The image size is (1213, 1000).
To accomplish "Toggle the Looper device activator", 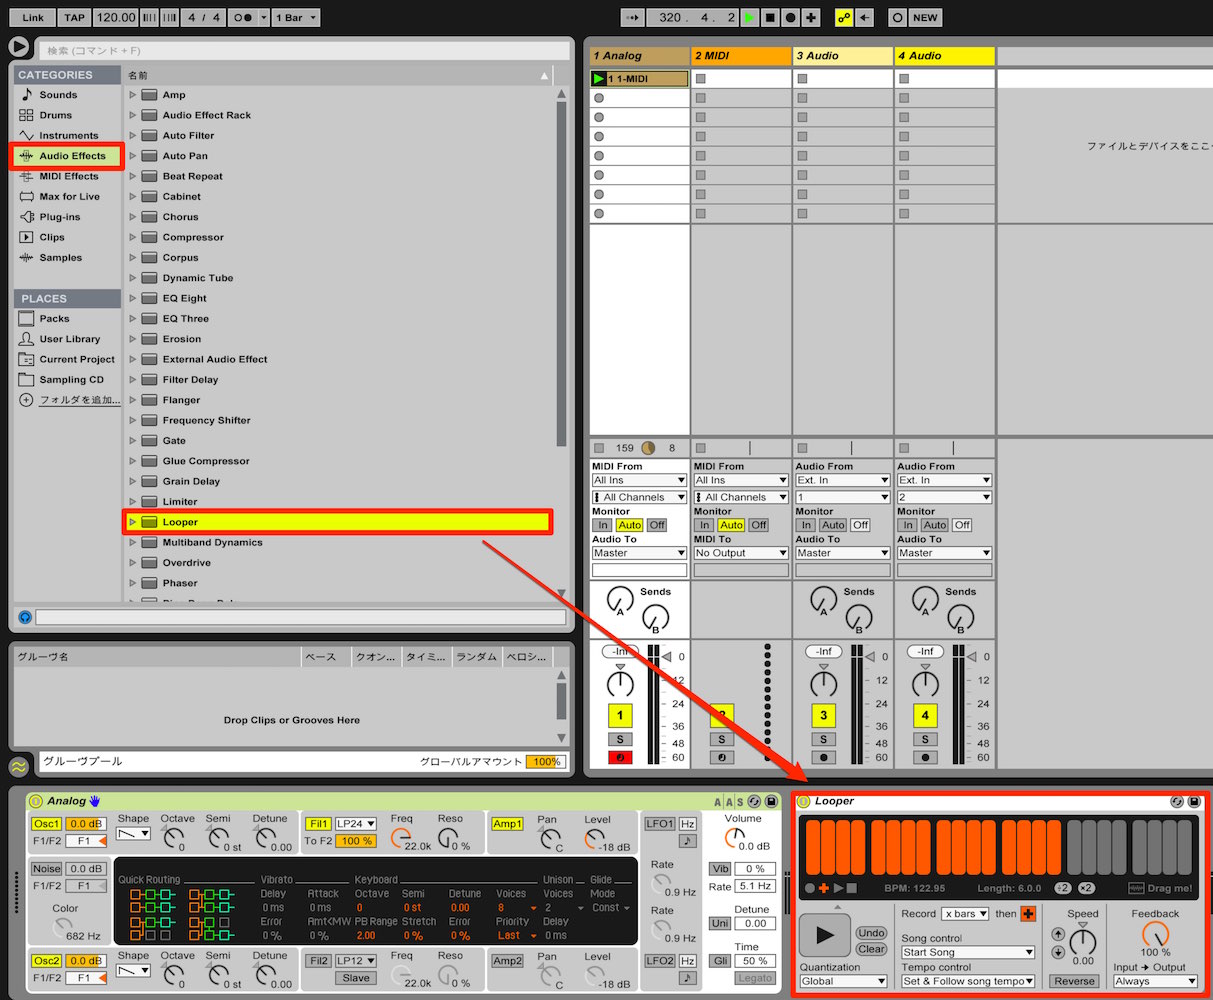I will pyautogui.click(x=803, y=801).
